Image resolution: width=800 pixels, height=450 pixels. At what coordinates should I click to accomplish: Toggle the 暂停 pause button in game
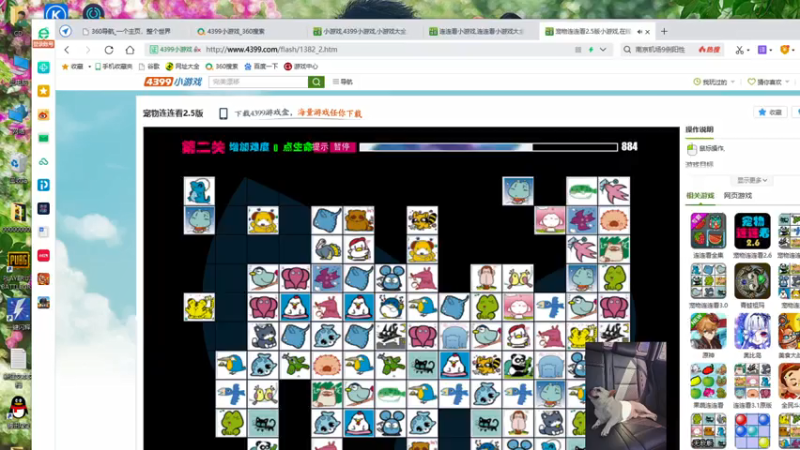pos(342,147)
